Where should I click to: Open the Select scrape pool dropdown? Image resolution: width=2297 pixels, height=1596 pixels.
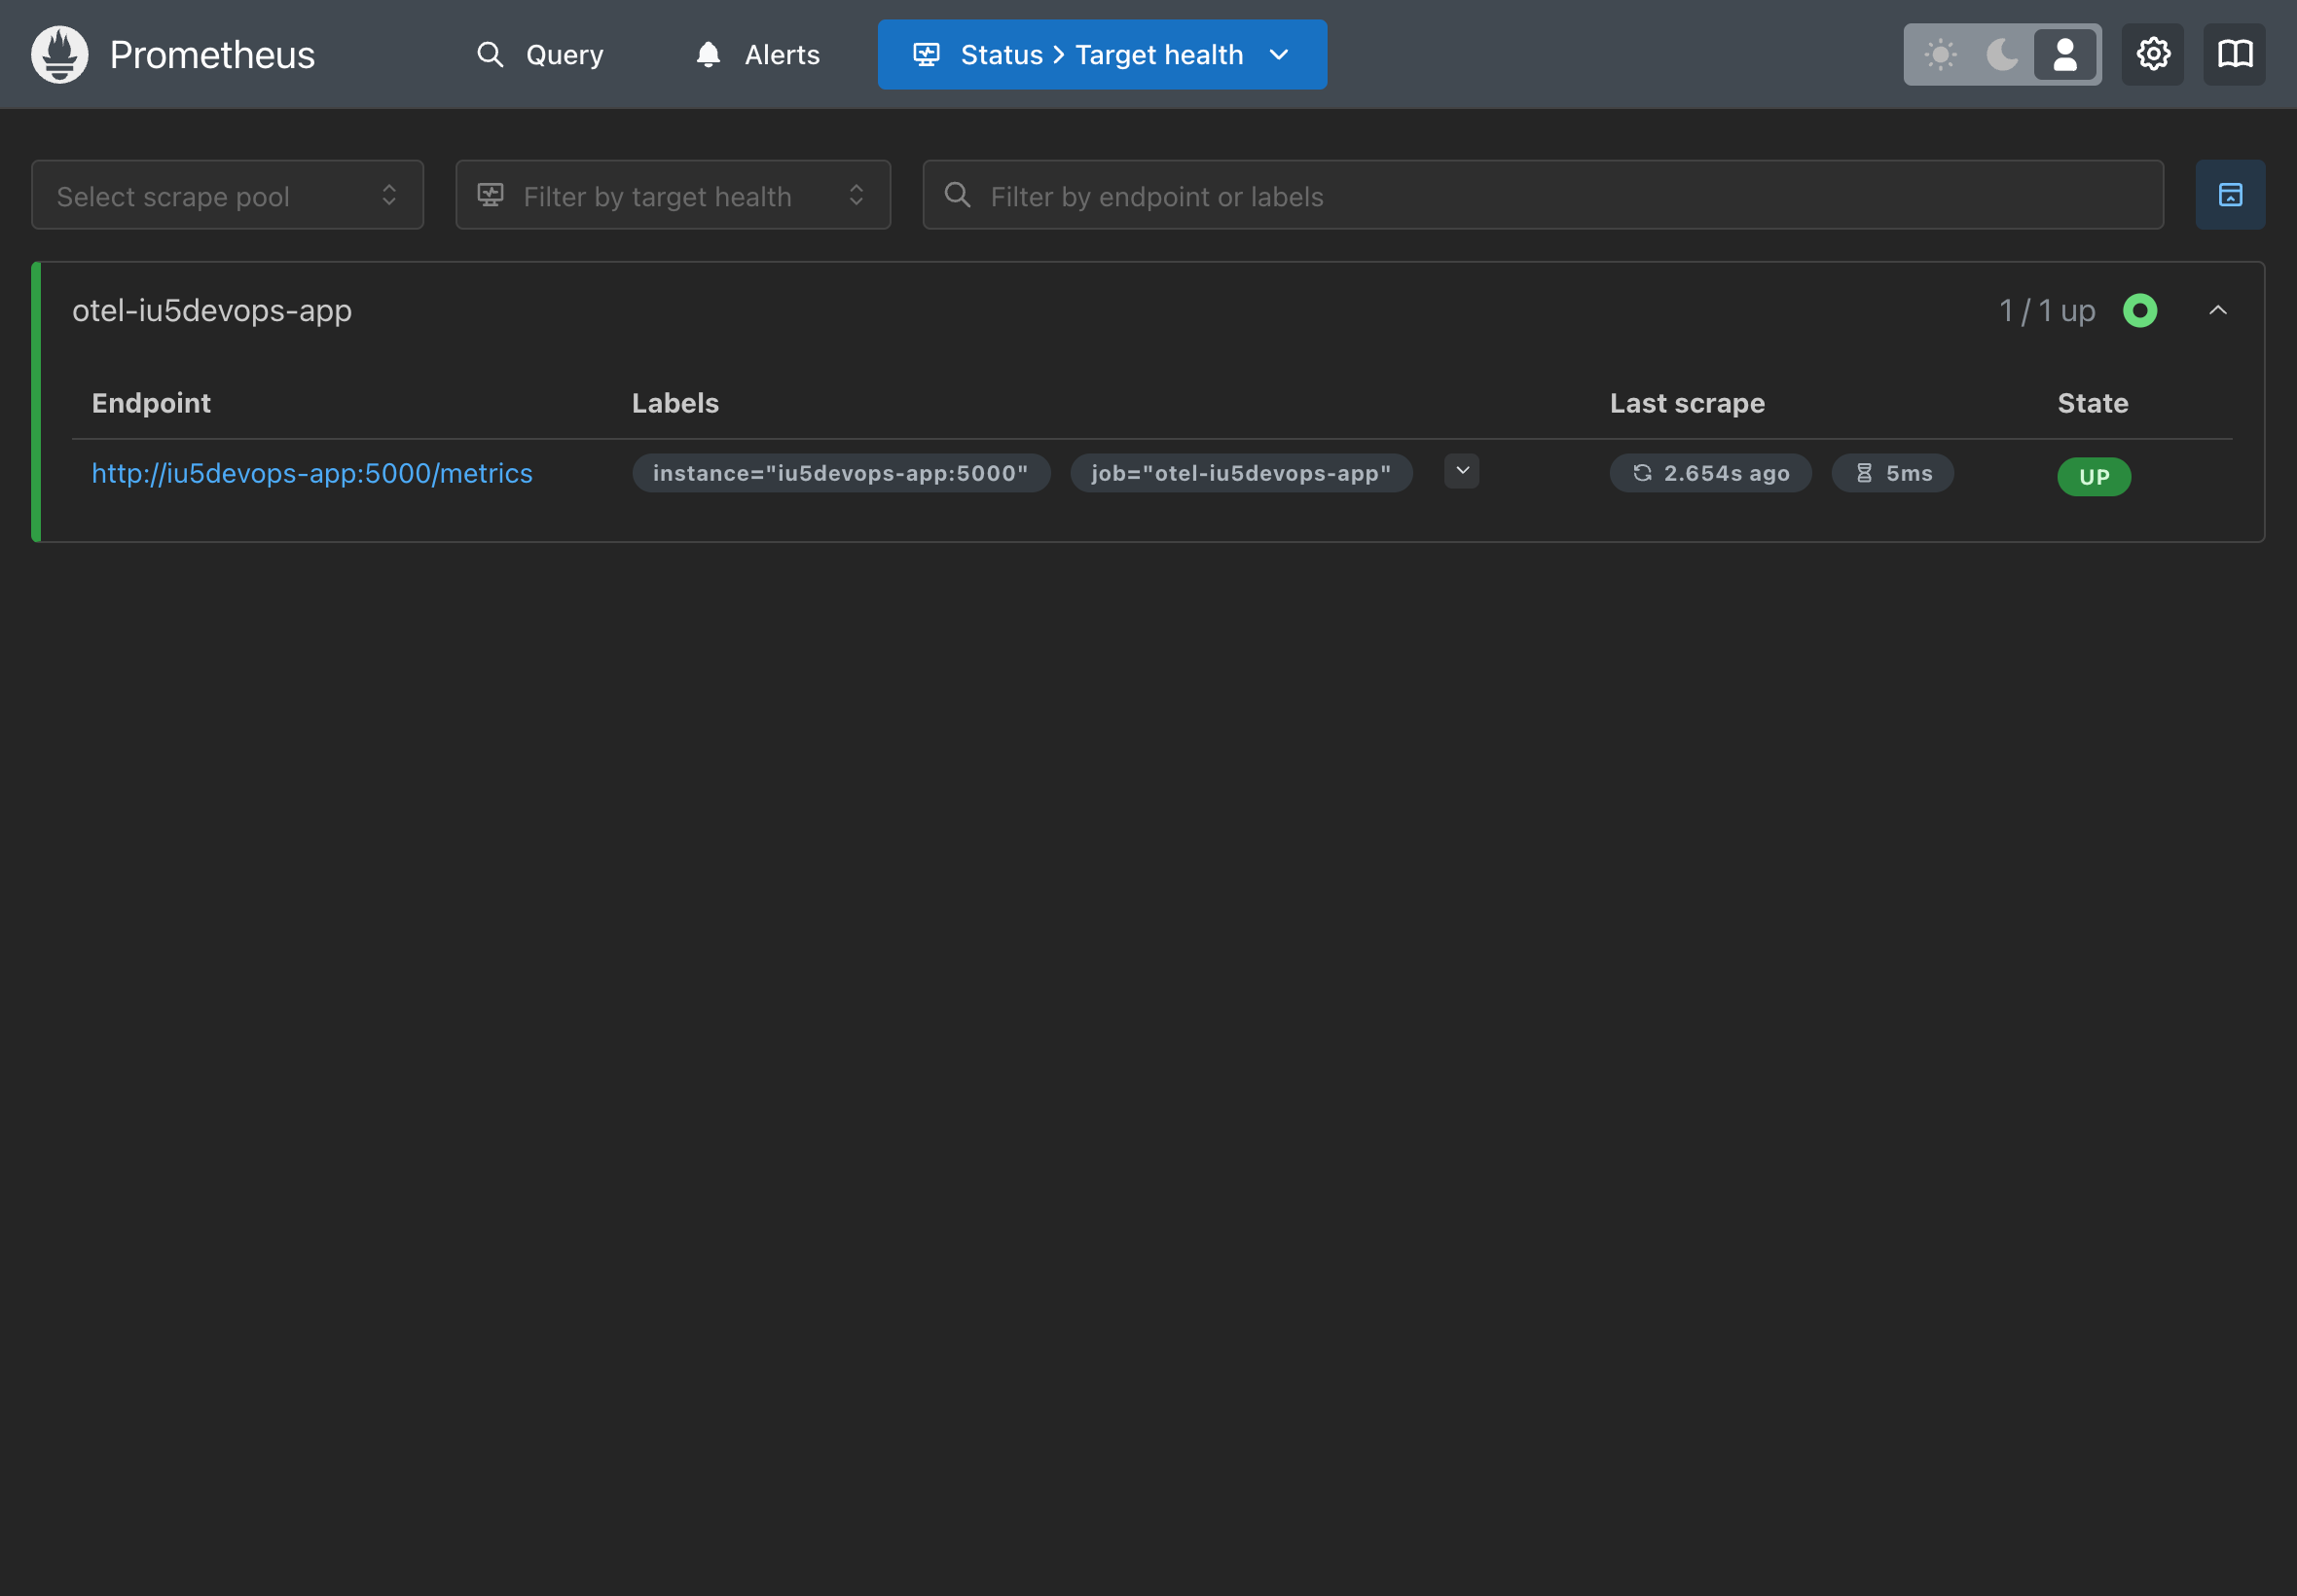pos(227,195)
